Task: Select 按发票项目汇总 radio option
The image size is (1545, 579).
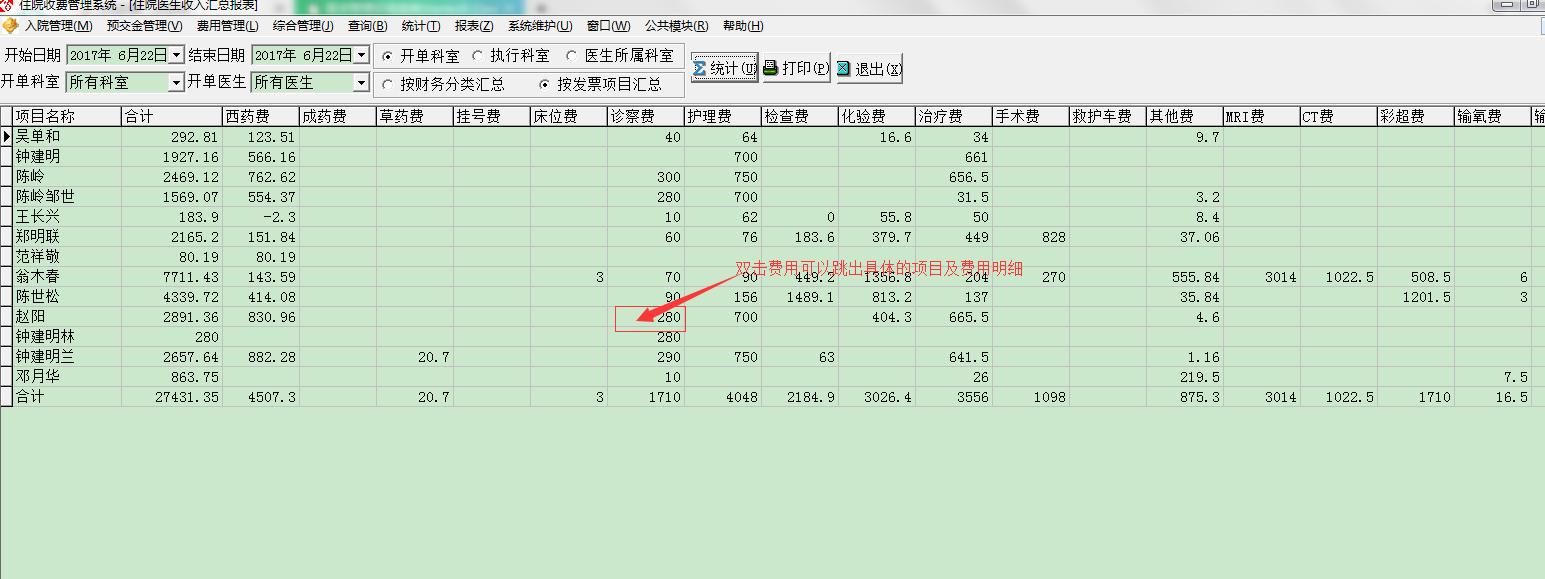Action: (544, 85)
